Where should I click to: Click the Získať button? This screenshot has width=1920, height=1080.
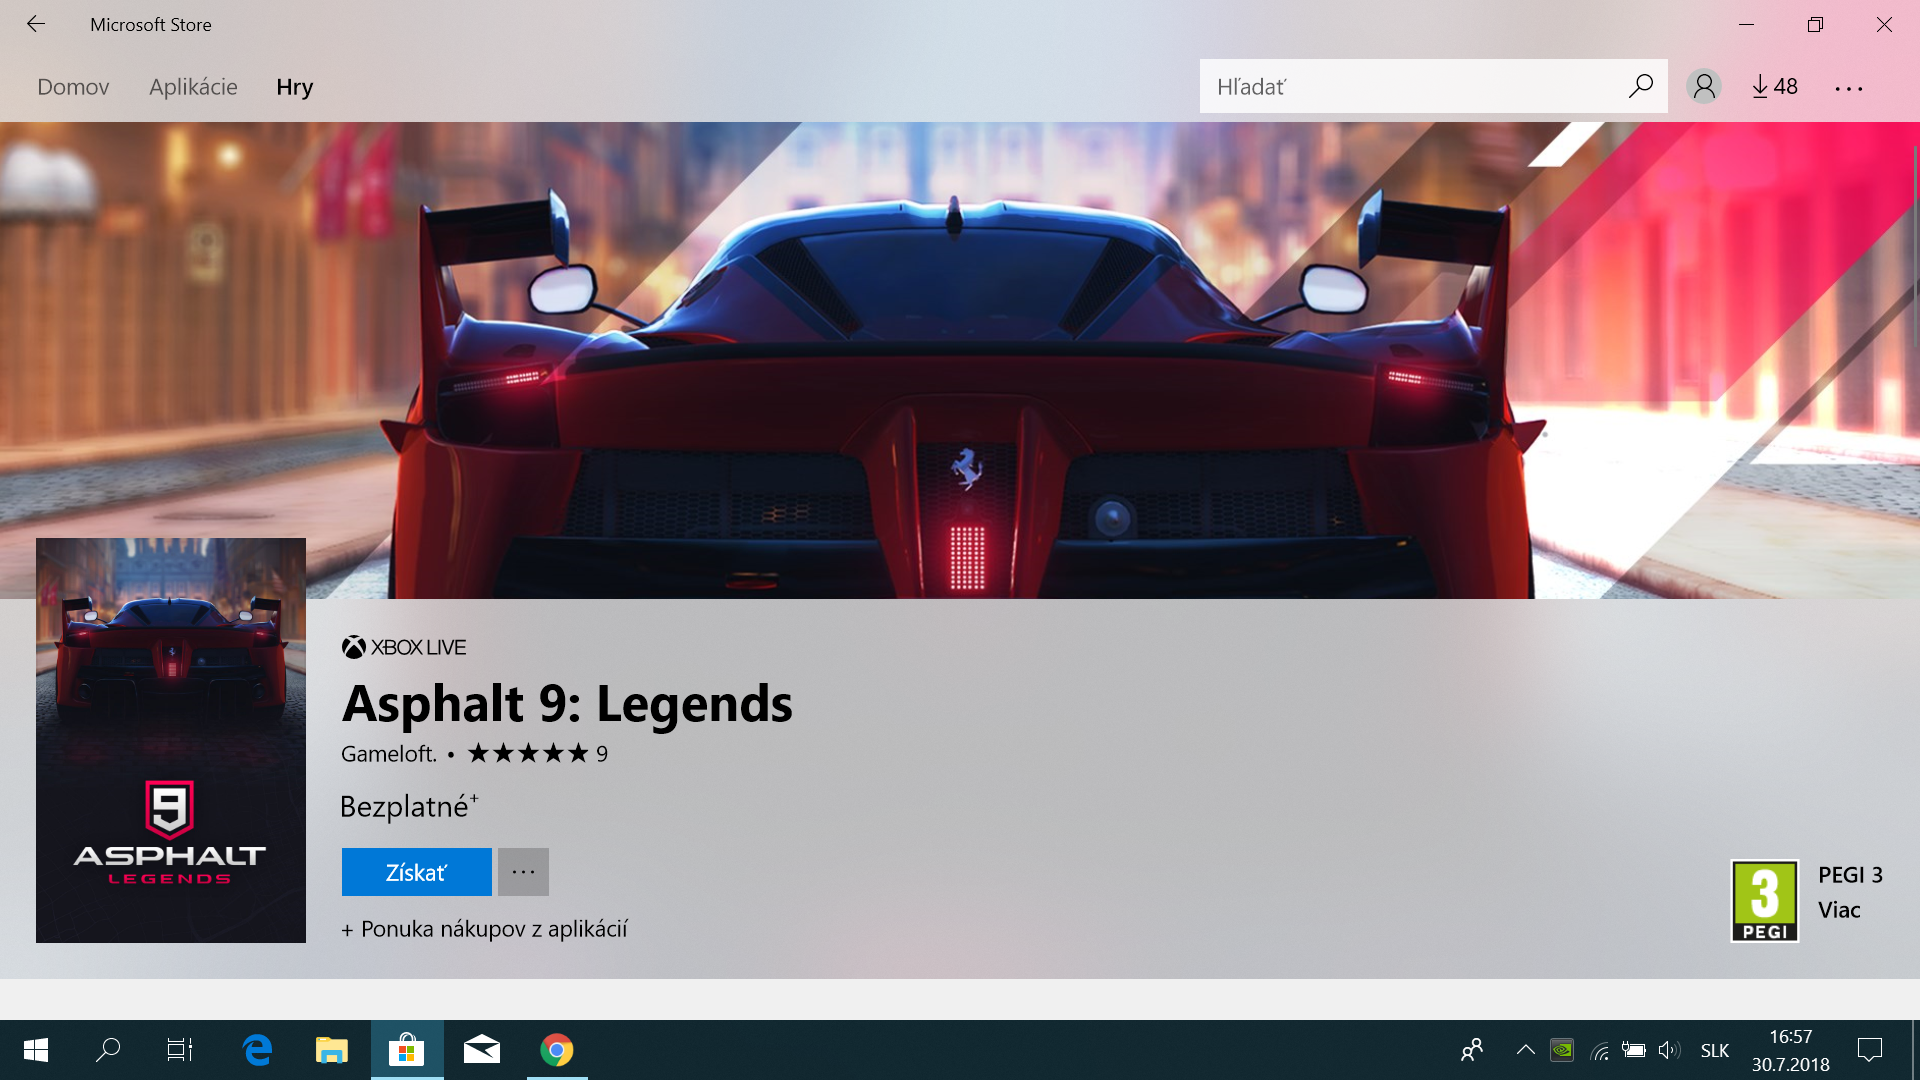click(416, 872)
